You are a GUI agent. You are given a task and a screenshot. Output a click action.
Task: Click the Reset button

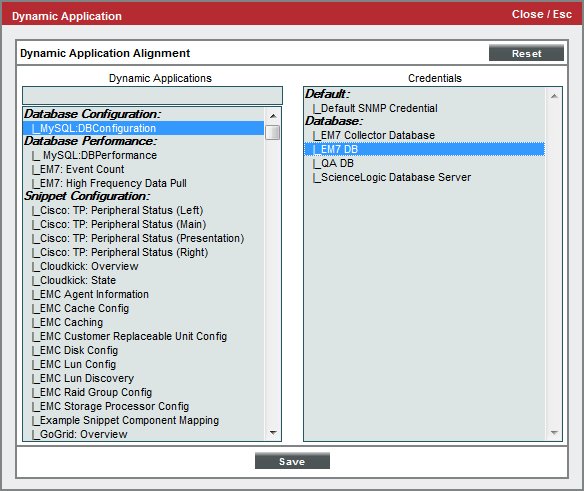(526, 53)
